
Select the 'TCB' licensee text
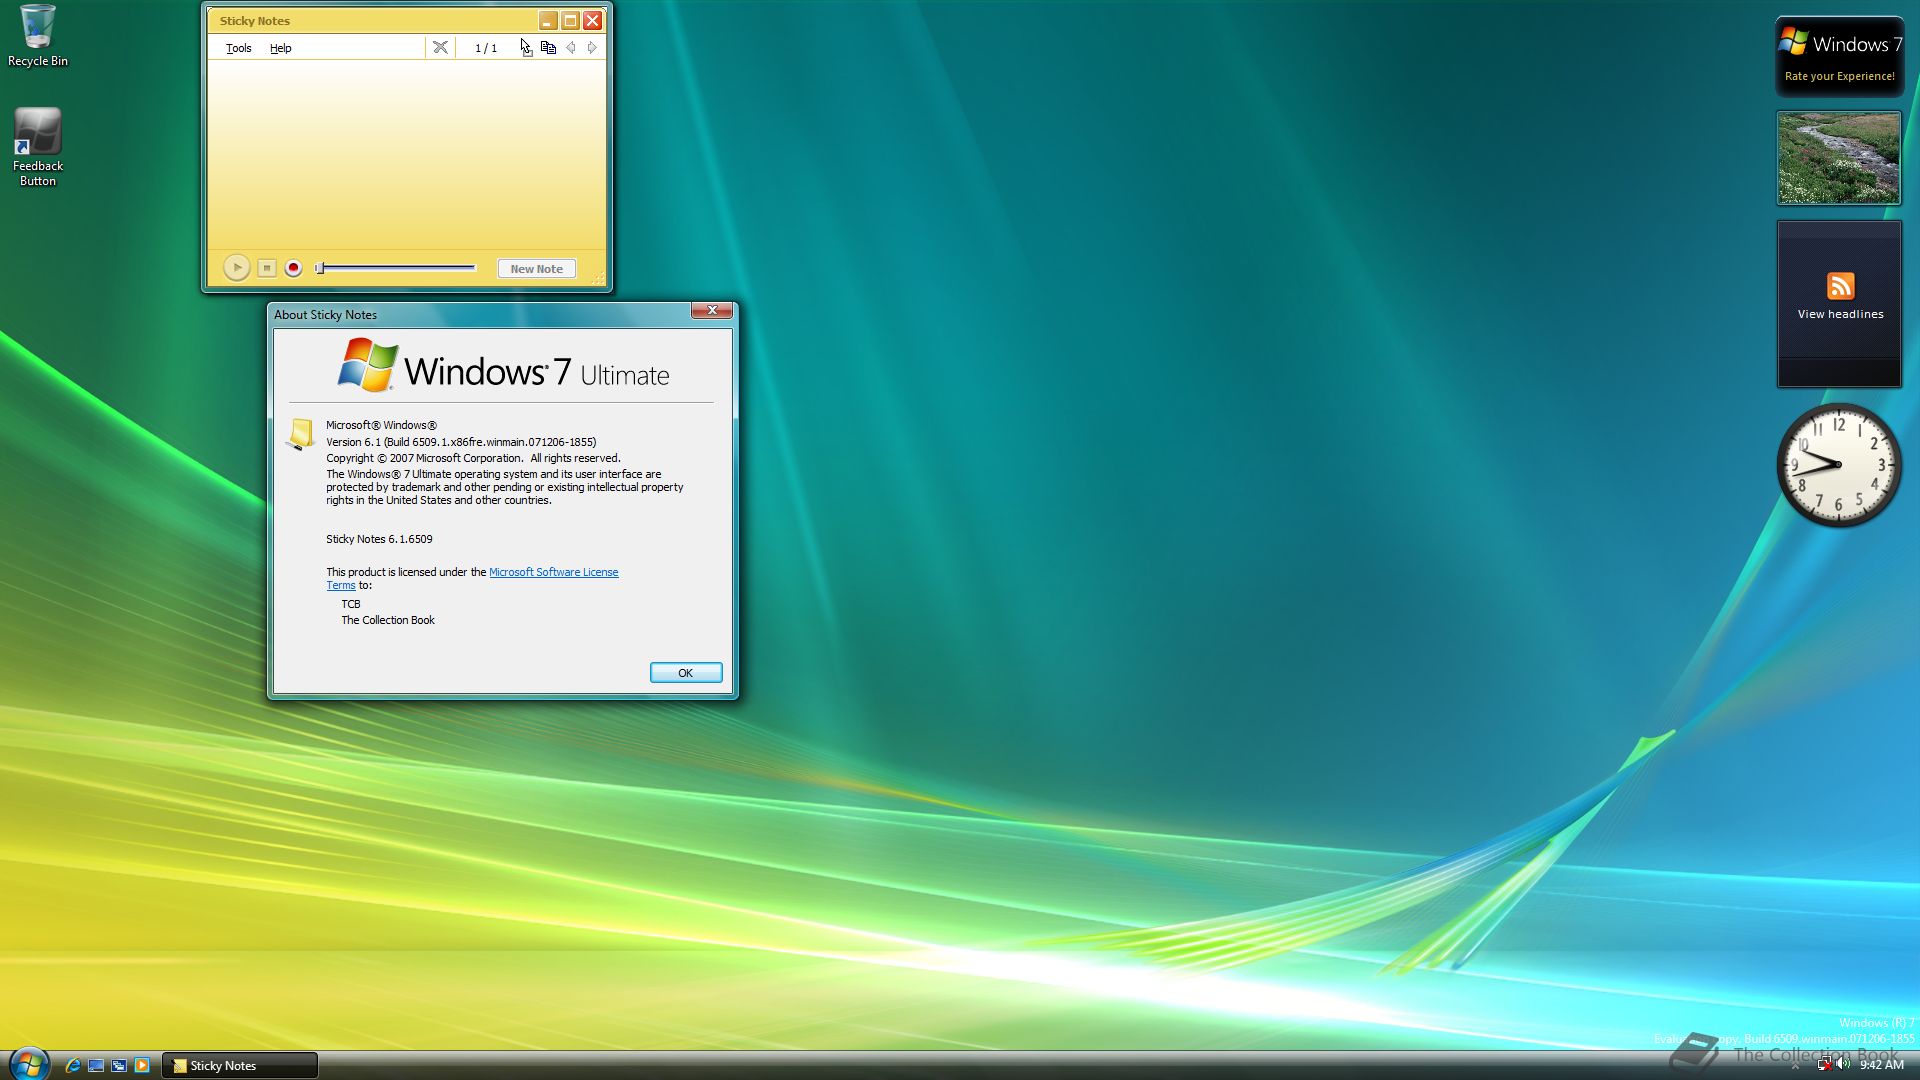351,604
